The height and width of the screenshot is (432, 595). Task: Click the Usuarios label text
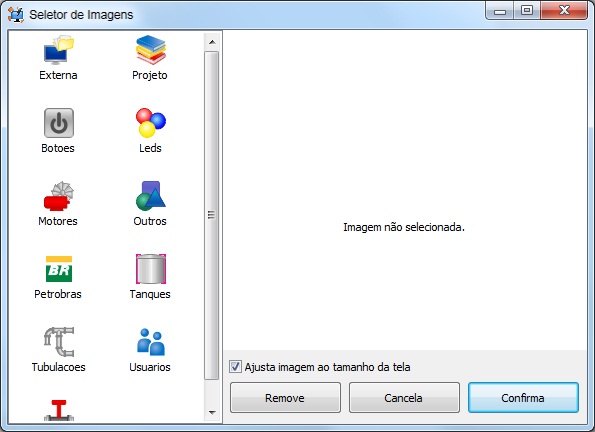[x=150, y=367]
